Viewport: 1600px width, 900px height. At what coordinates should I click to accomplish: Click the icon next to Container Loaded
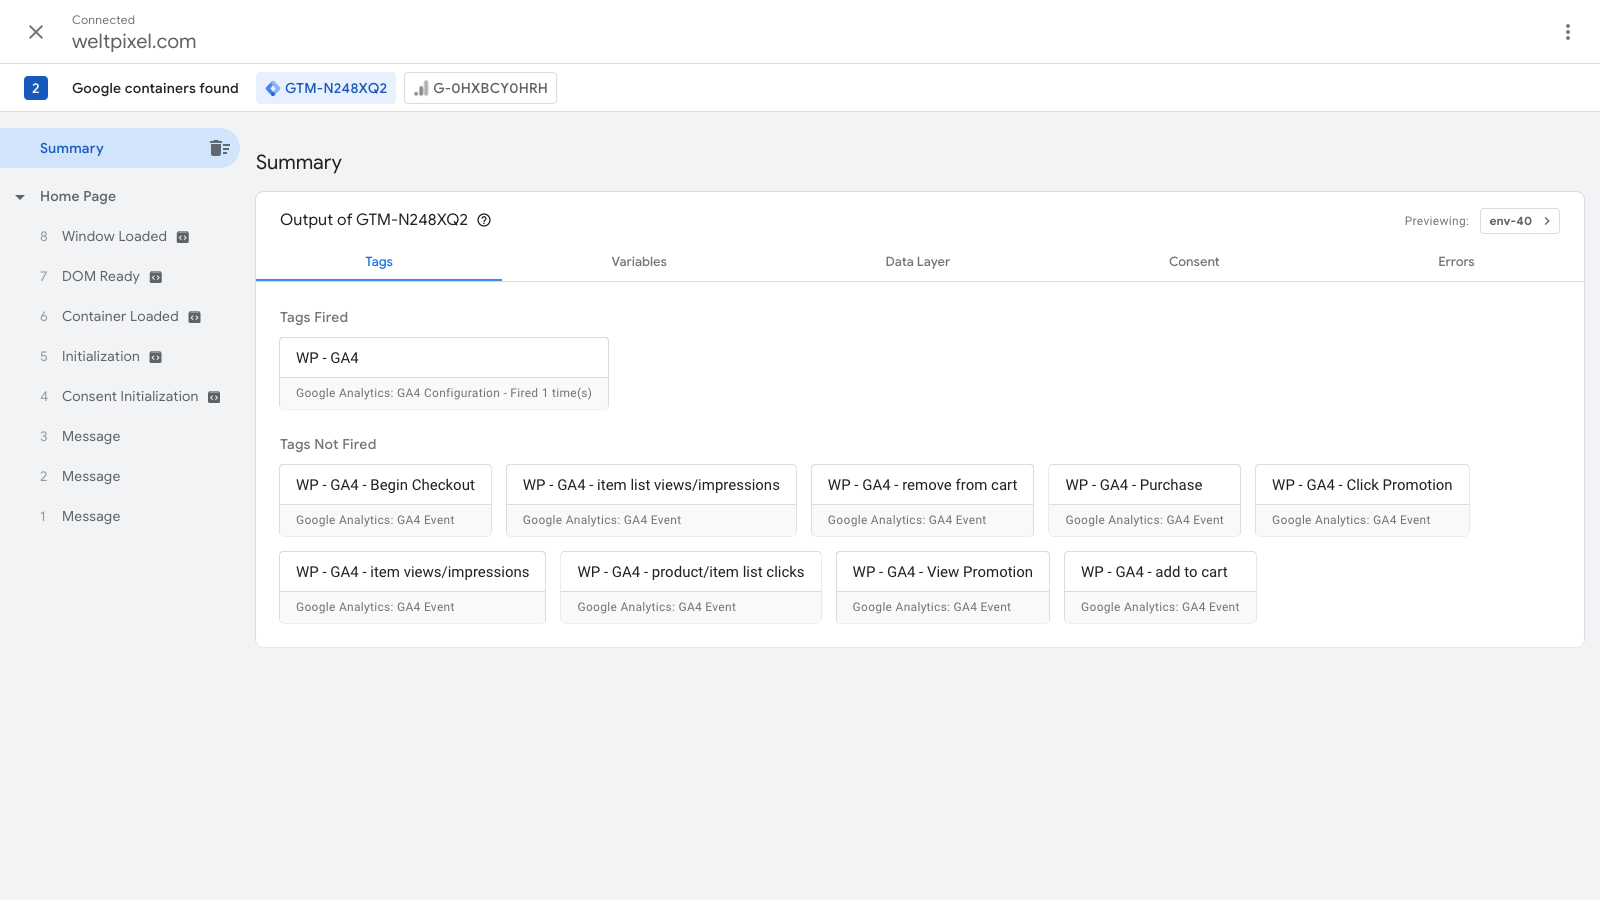(195, 317)
